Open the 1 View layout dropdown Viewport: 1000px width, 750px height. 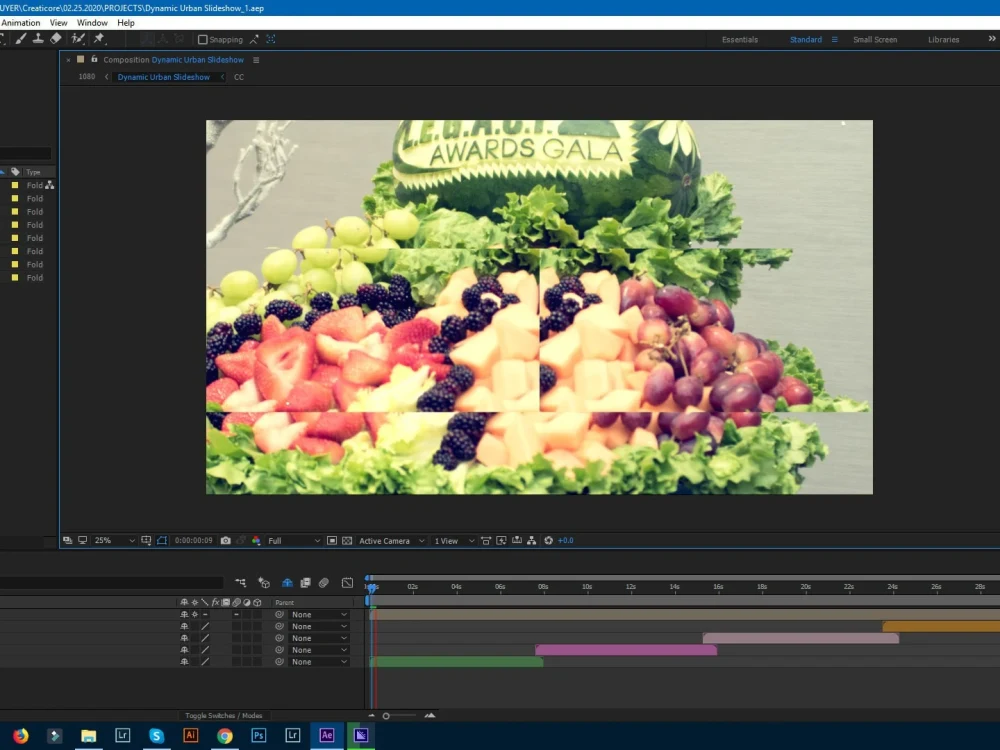point(454,540)
